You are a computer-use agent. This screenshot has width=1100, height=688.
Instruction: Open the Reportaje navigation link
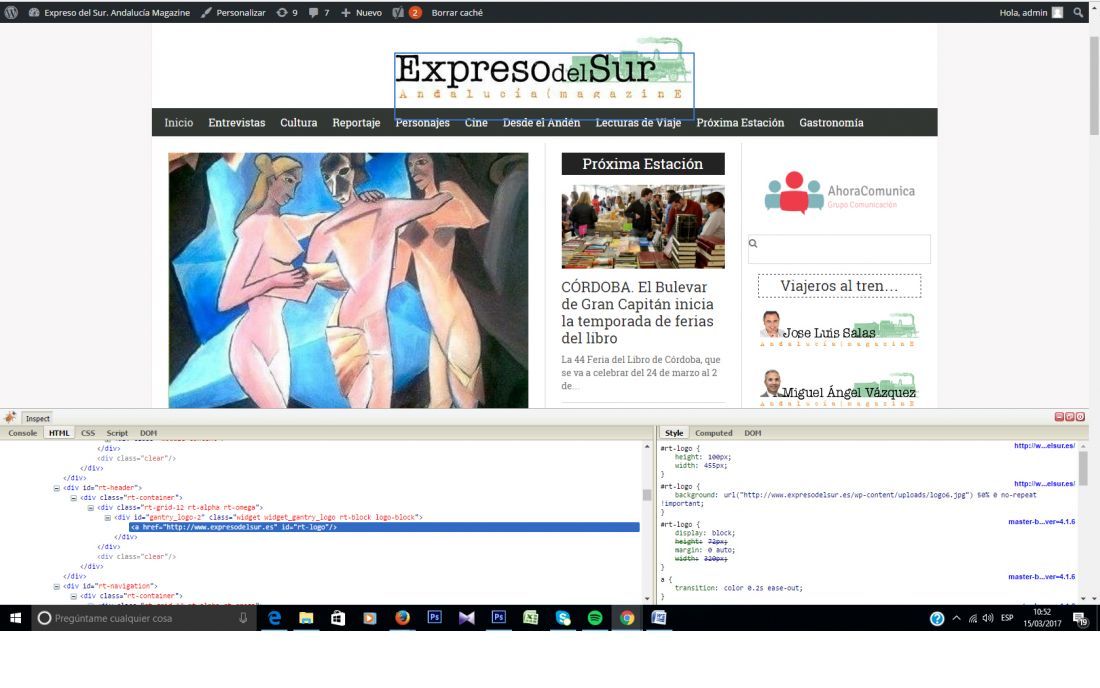click(356, 123)
